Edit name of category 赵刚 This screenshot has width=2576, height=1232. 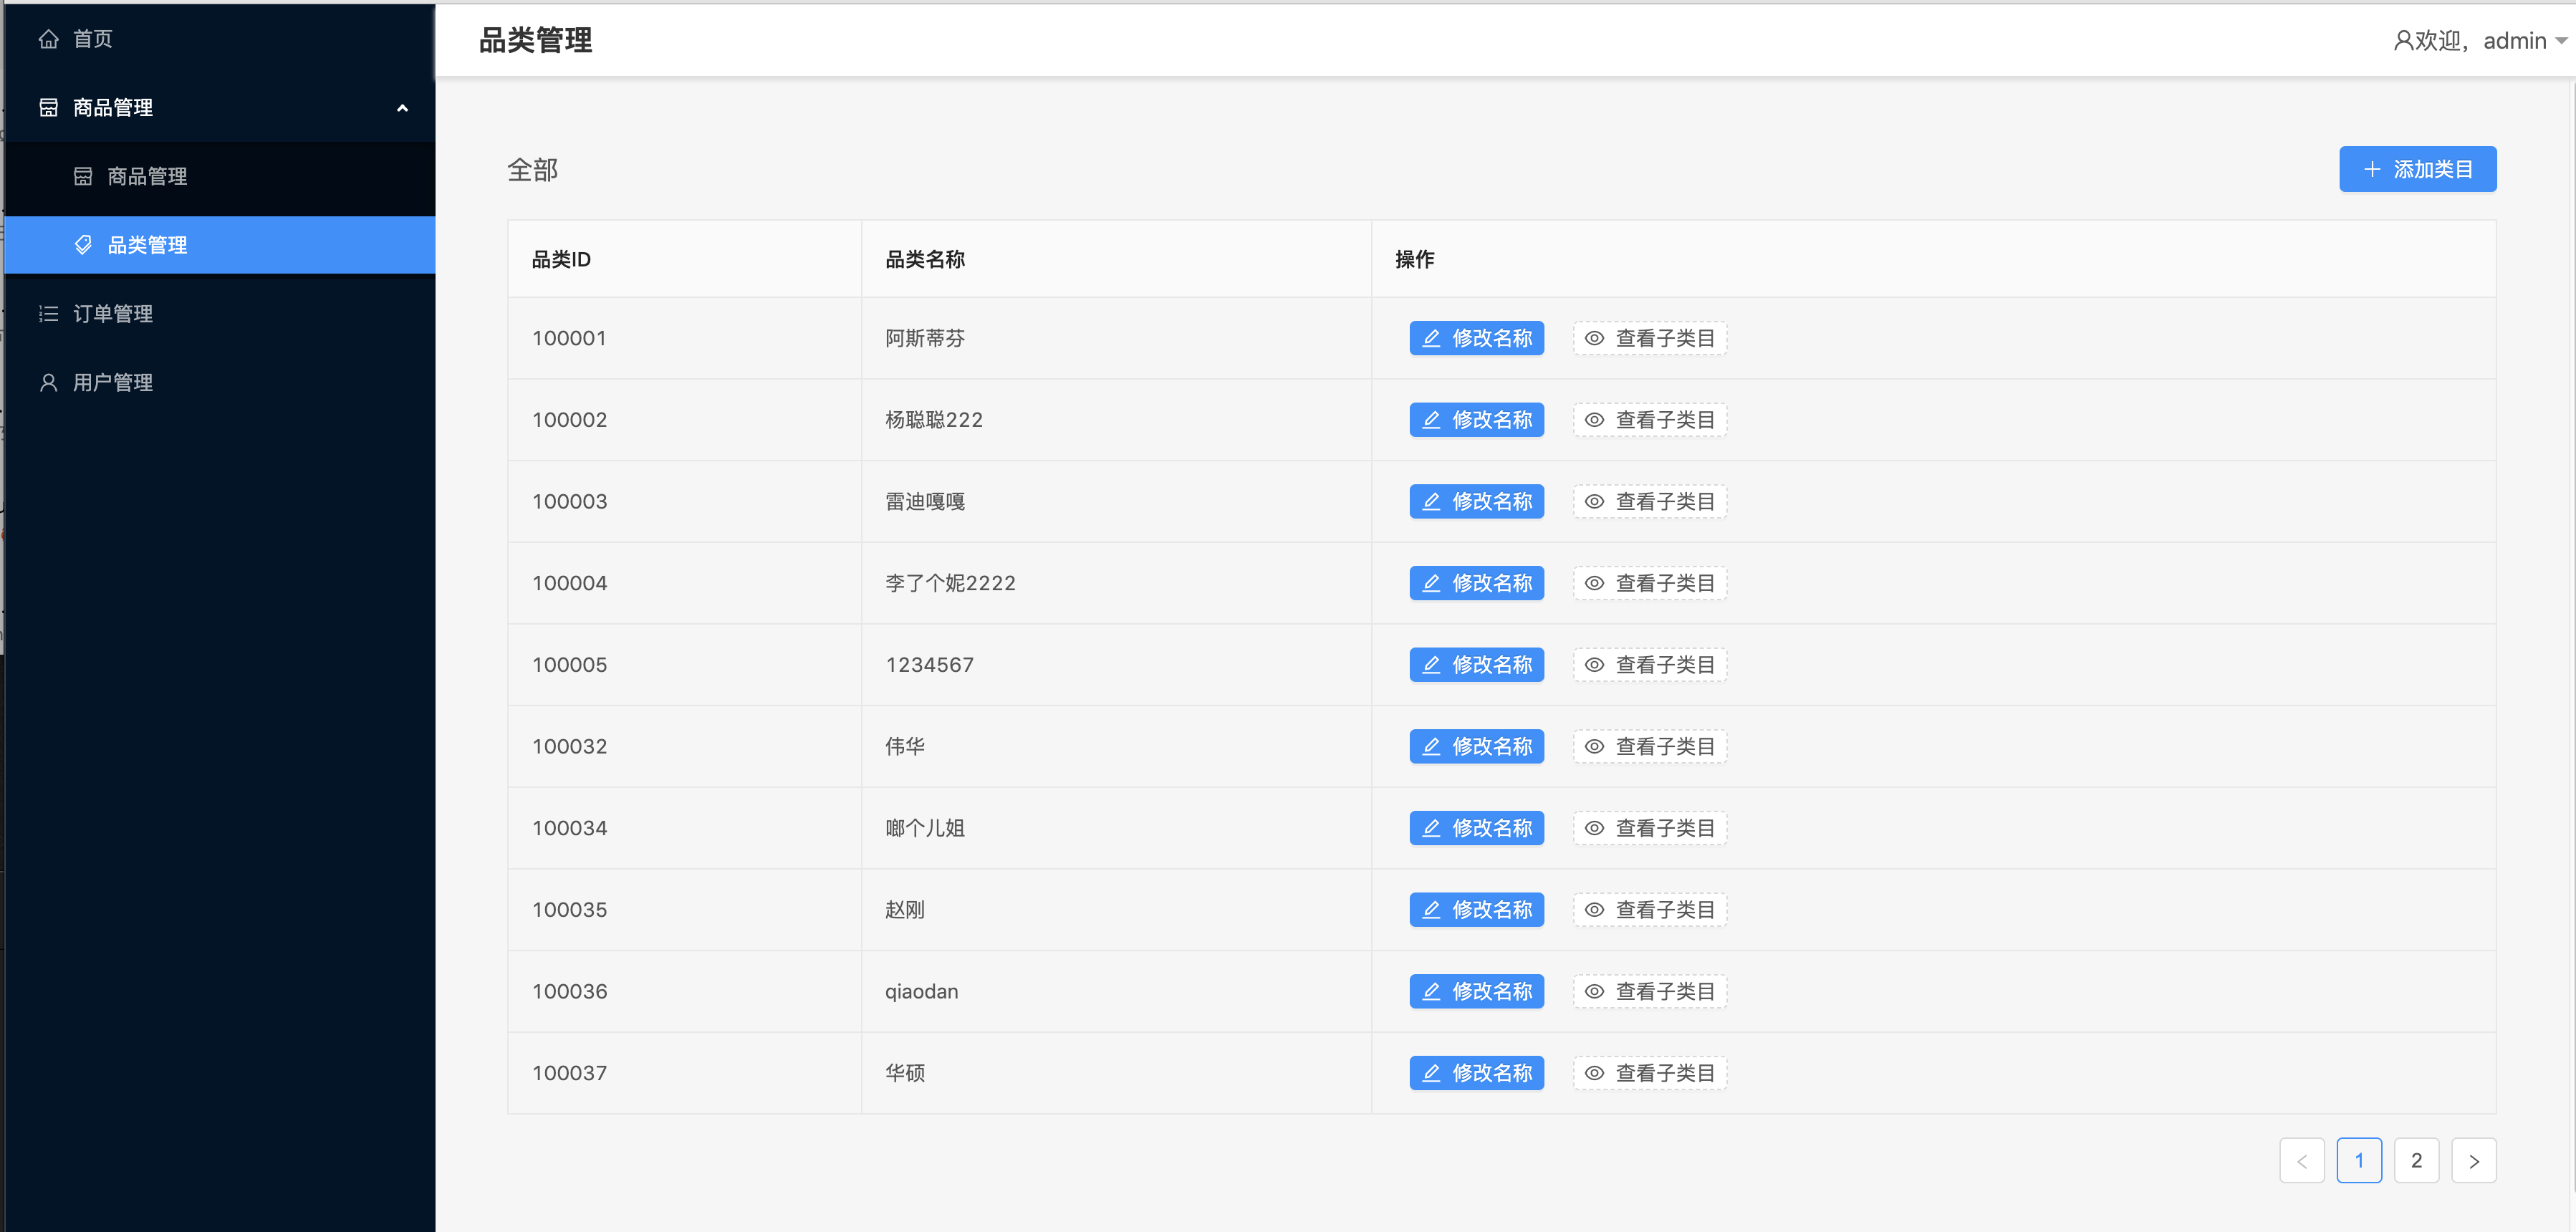coord(1476,910)
